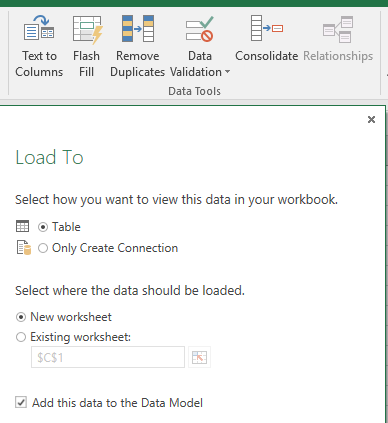Click the Data Tools group label
This screenshot has height=423, width=388.
click(194, 91)
